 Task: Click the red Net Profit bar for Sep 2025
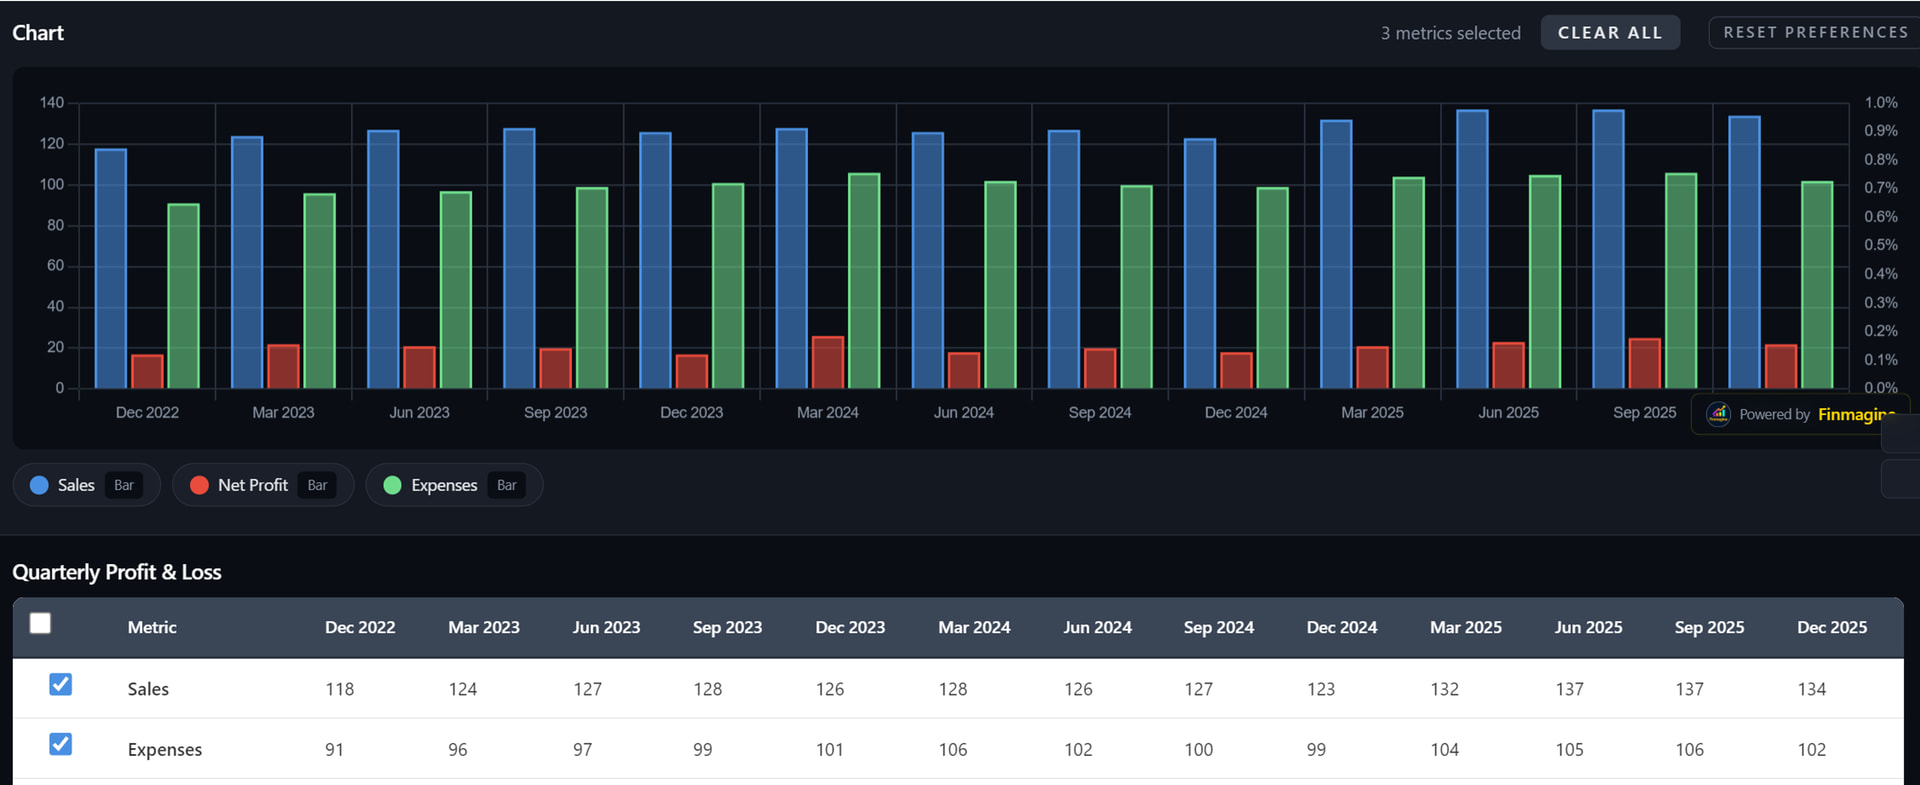pyautogui.click(x=1644, y=364)
